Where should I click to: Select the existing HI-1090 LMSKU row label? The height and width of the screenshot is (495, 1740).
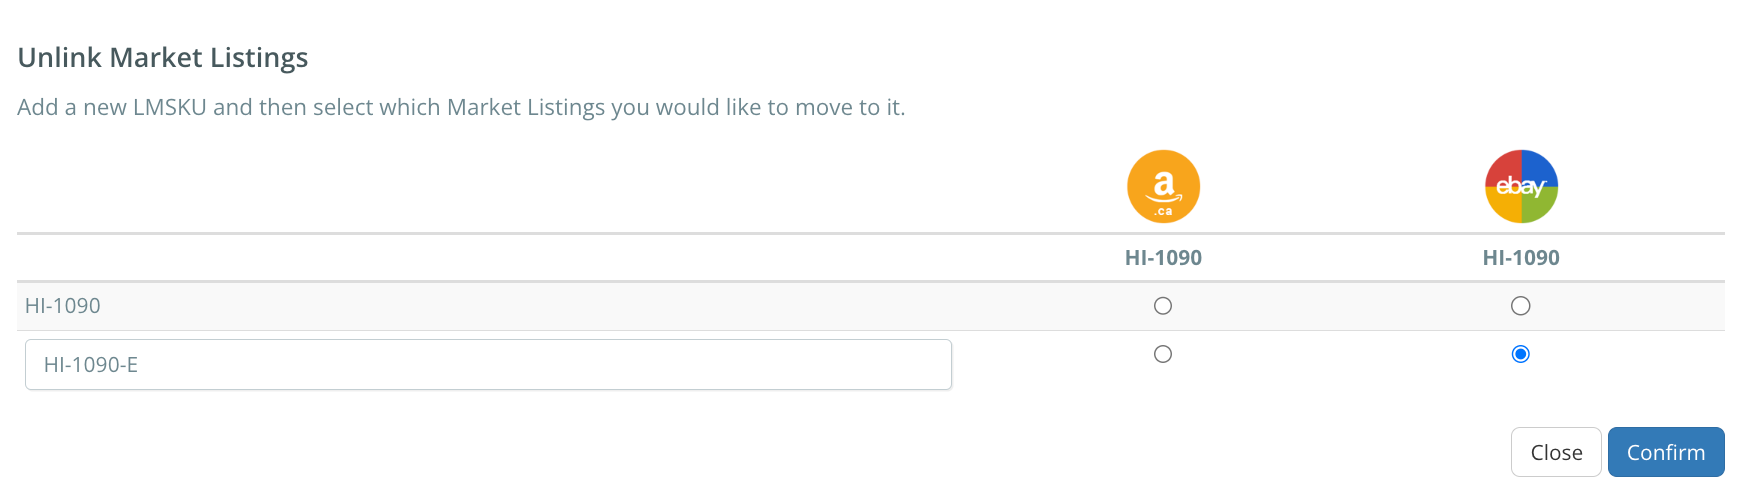[x=63, y=306]
